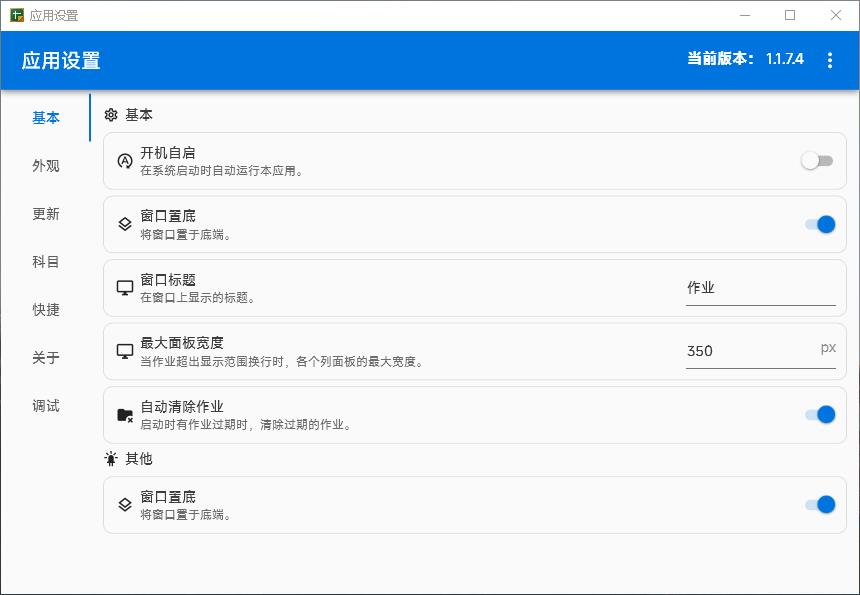Viewport: 860px width, 595px height.
Task: Click the monitor icon beside 最大面板宽度
Action: pos(125,351)
